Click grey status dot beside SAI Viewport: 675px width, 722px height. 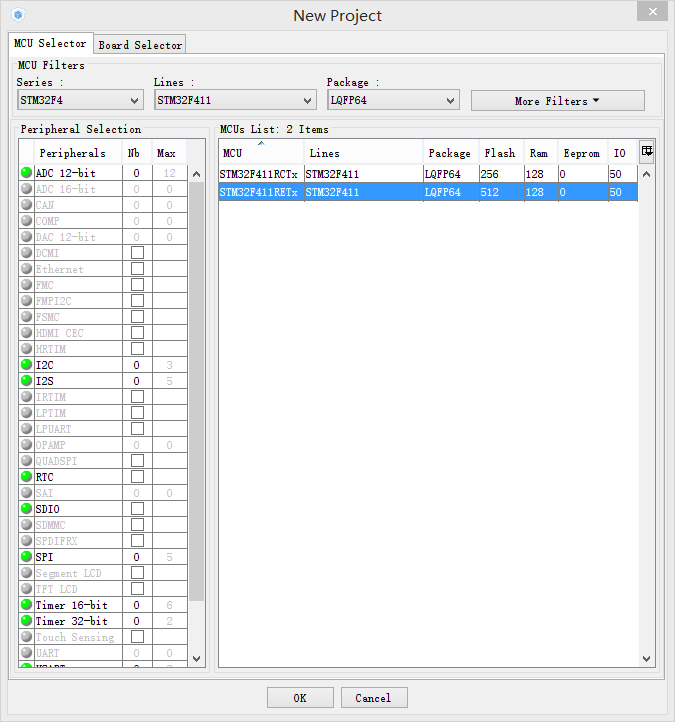(26, 493)
